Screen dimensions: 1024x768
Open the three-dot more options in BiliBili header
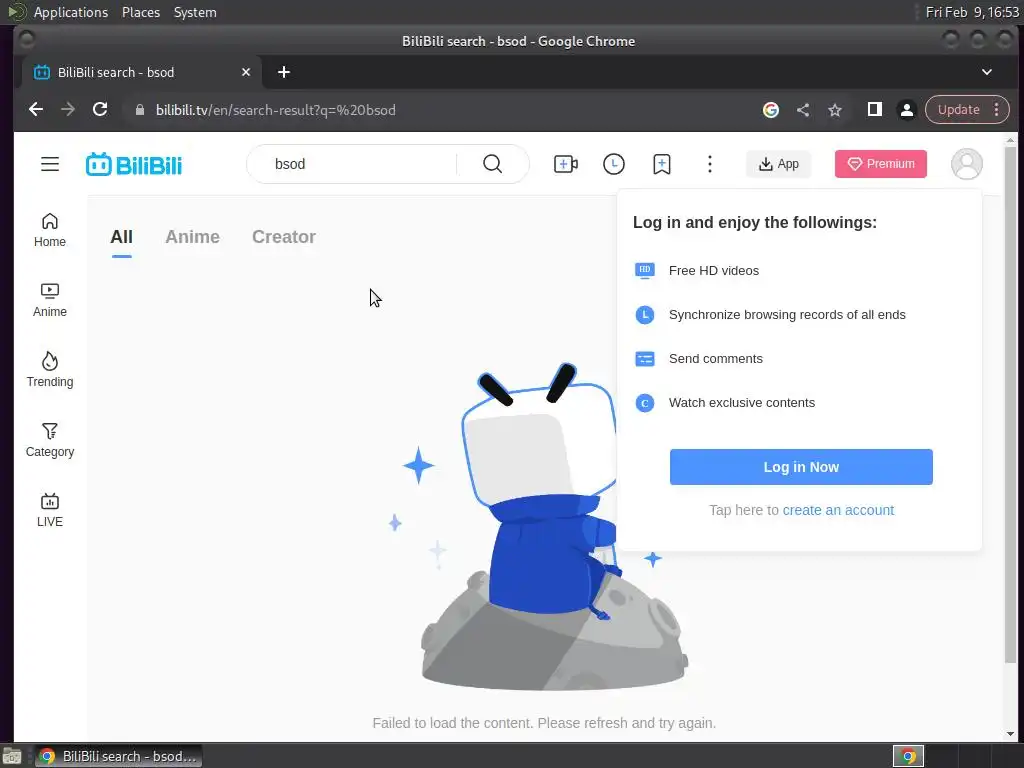pyautogui.click(x=710, y=164)
